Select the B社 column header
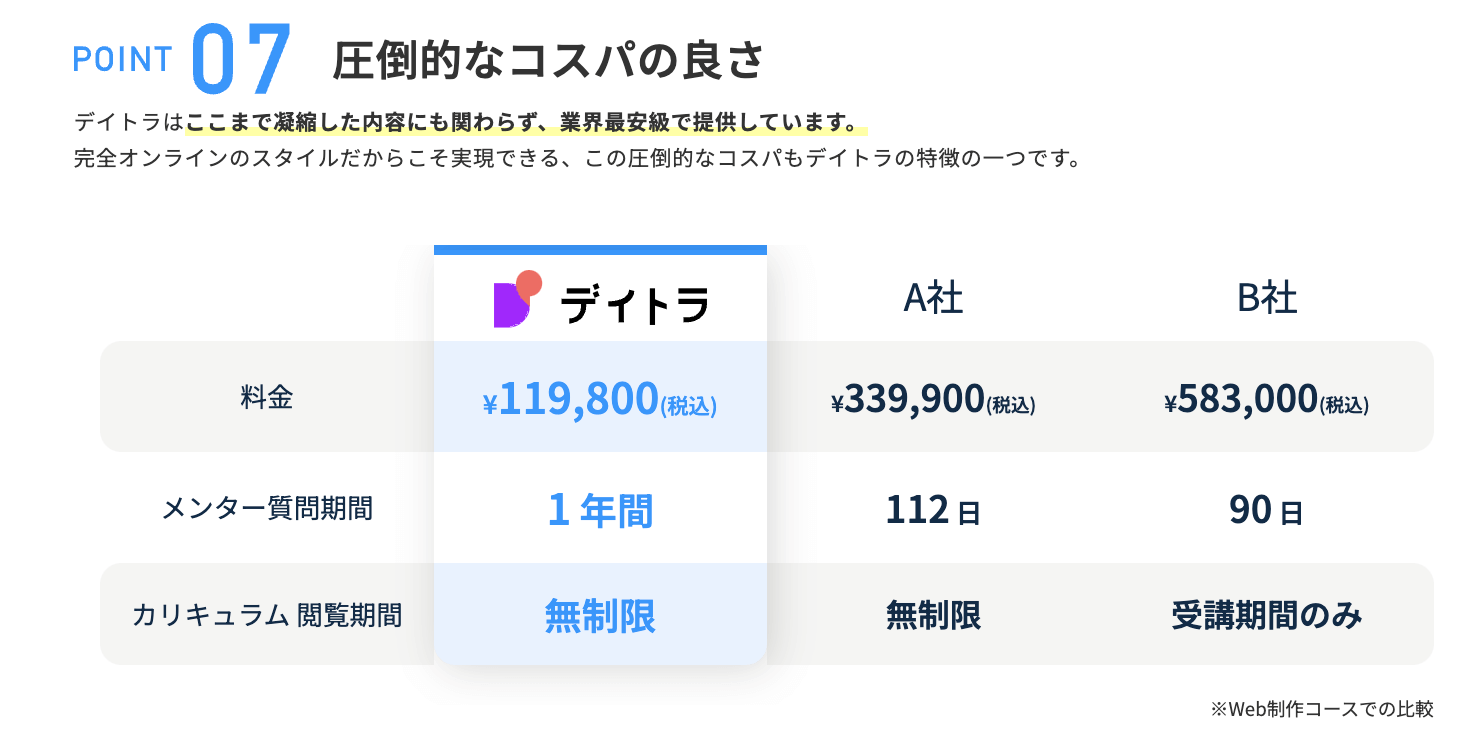 pos(1267,298)
